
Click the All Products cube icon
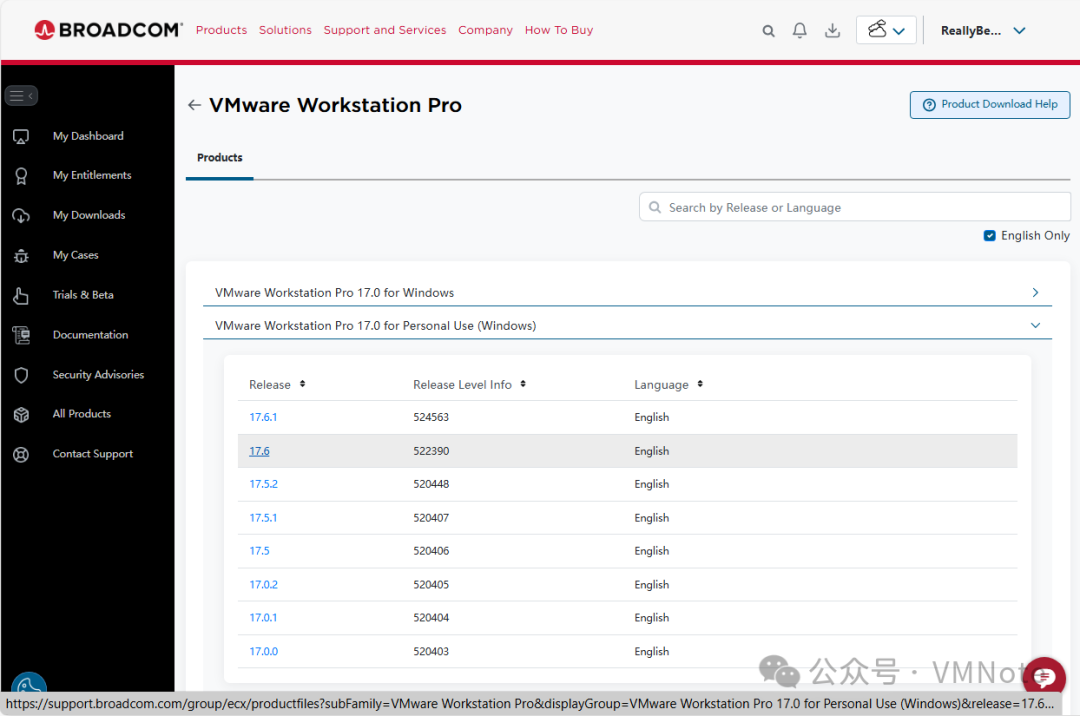[x=21, y=414]
